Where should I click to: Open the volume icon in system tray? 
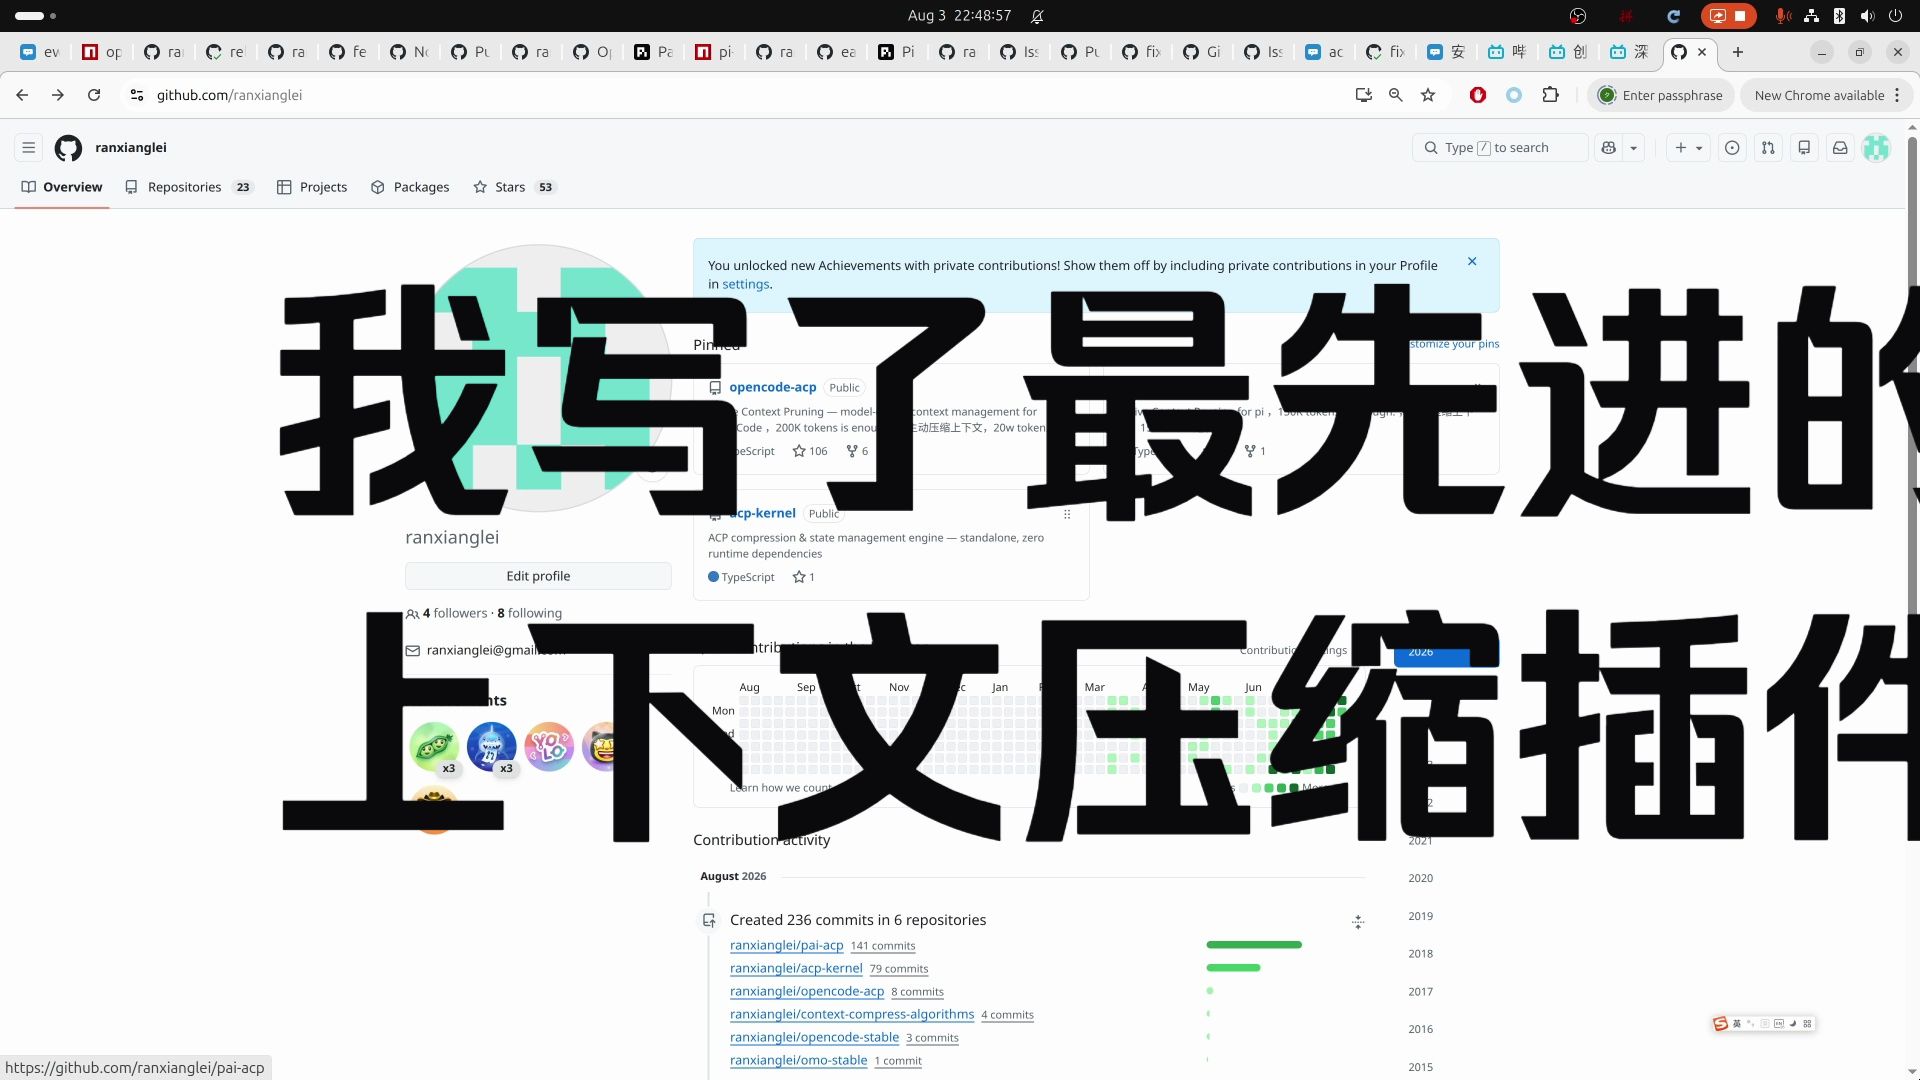[1867, 16]
